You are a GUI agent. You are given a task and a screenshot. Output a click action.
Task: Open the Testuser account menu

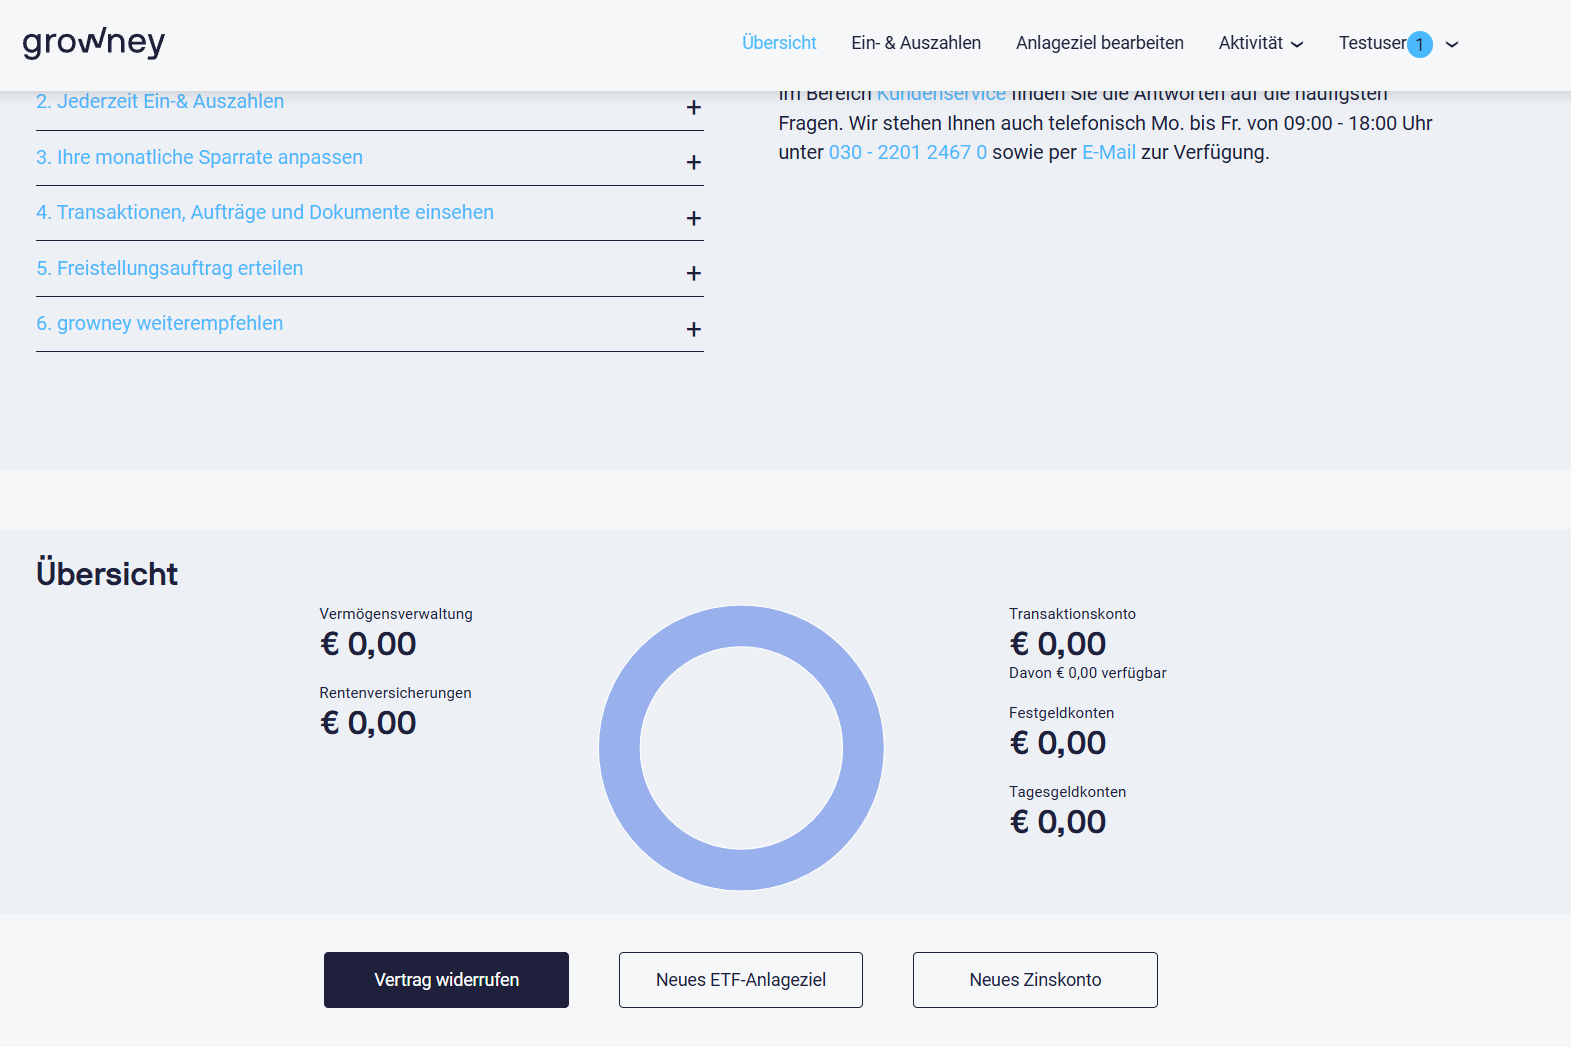(1398, 43)
